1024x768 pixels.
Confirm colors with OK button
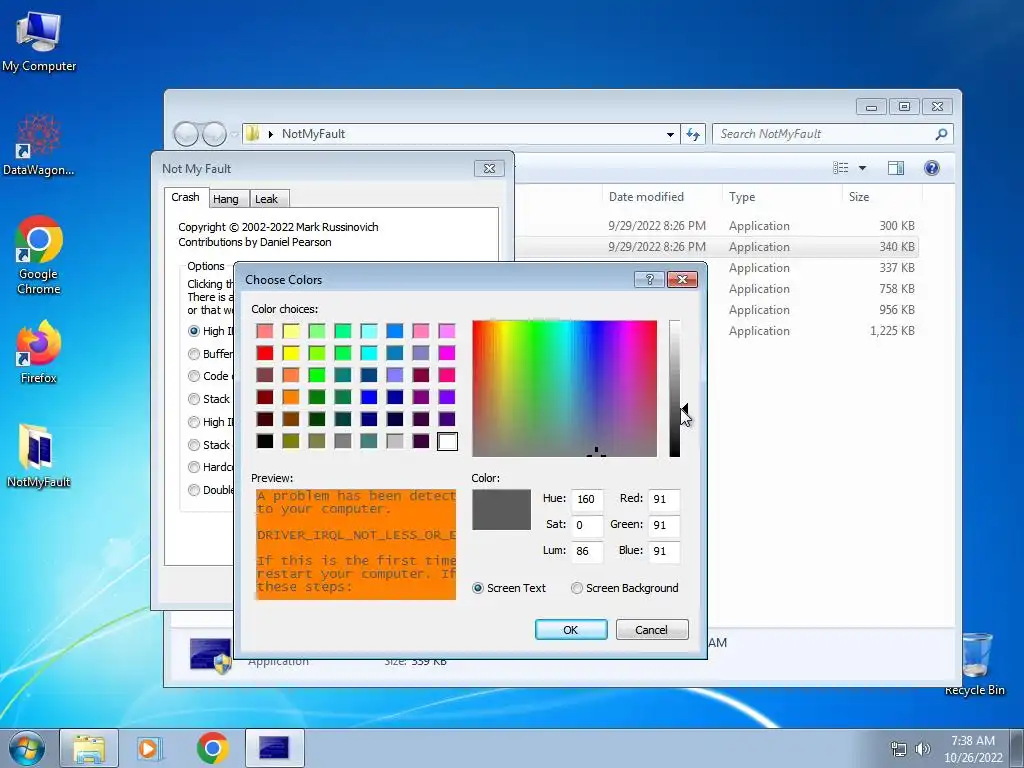click(571, 630)
